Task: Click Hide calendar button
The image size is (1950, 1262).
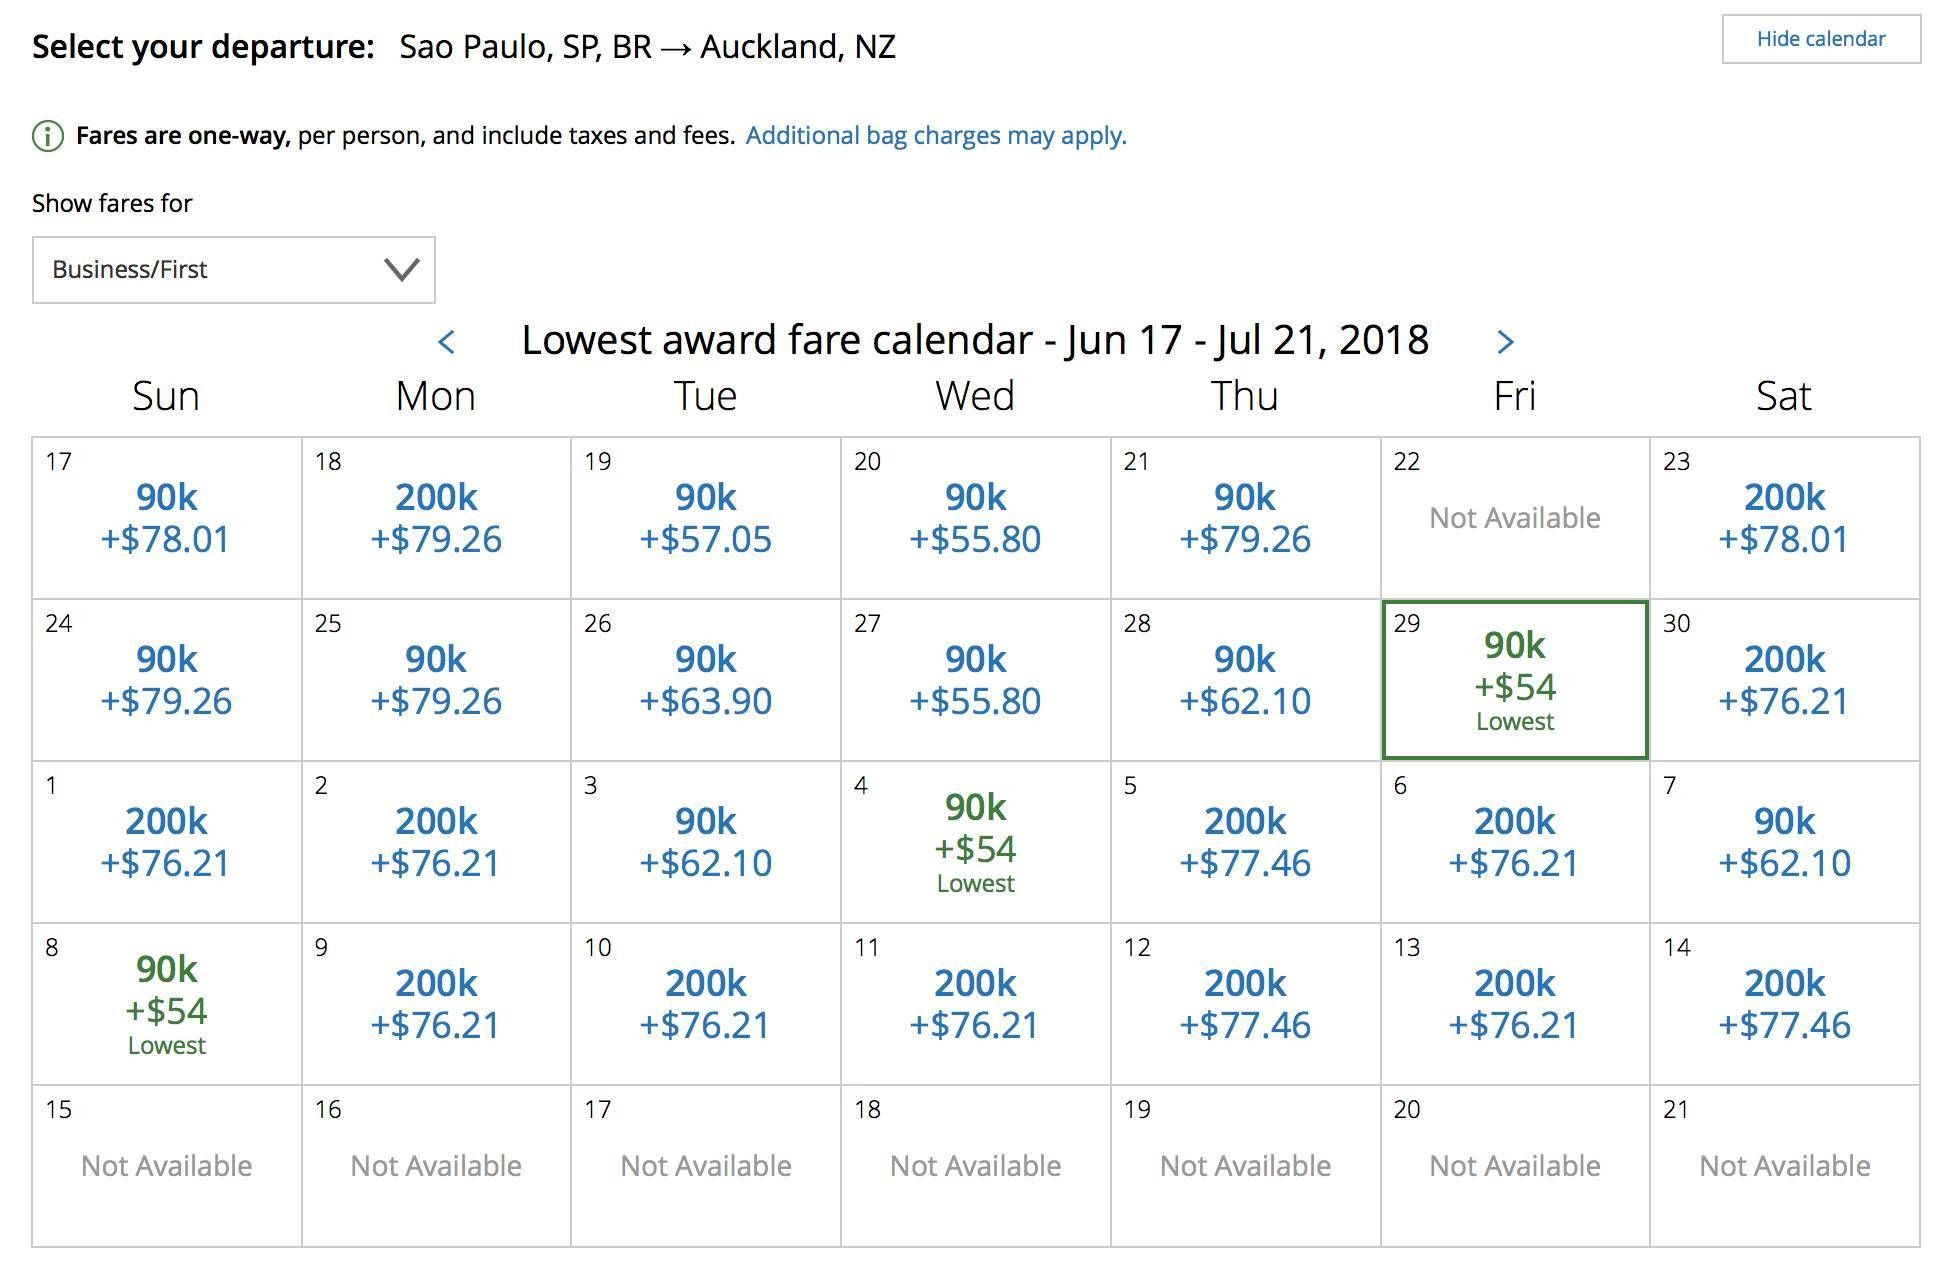Action: [x=1820, y=39]
